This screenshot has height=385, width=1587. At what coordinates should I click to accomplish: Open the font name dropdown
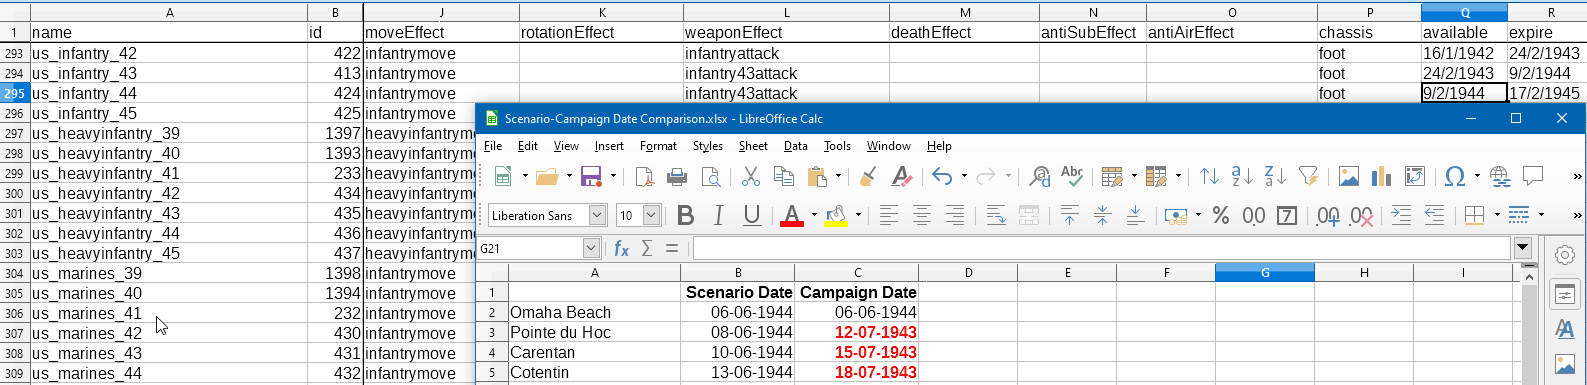pyautogui.click(x=597, y=215)
